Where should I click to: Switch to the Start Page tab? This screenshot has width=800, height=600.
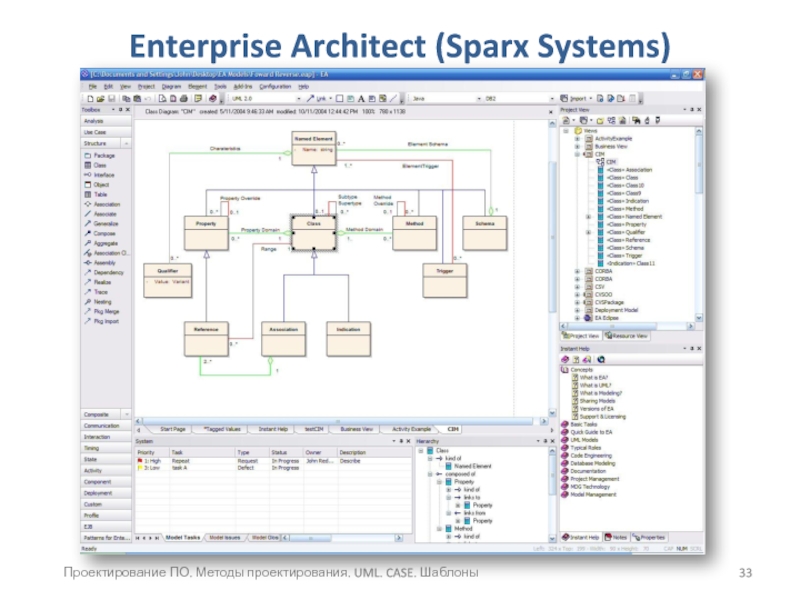(x=173, y=429)
